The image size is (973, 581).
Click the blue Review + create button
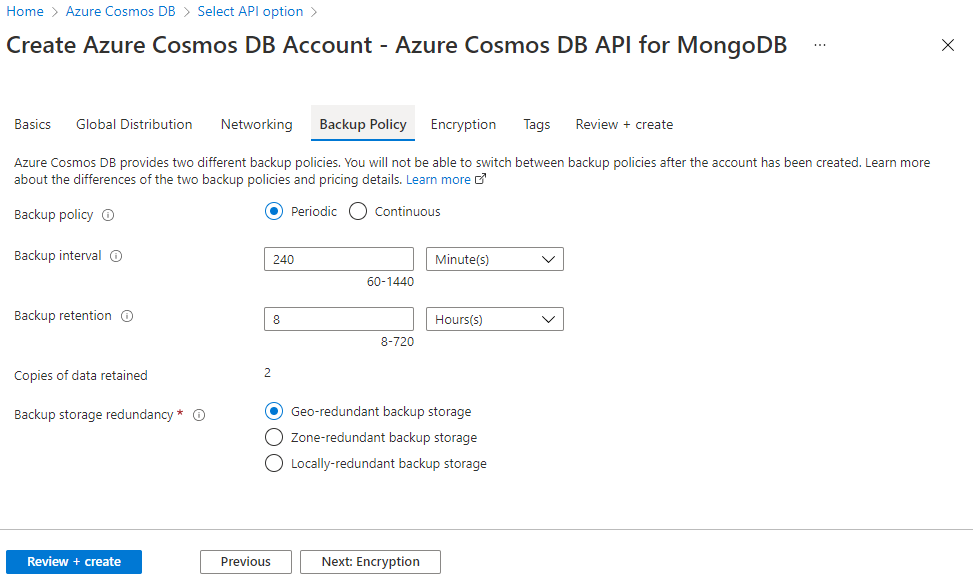click(x=74, y=562)
